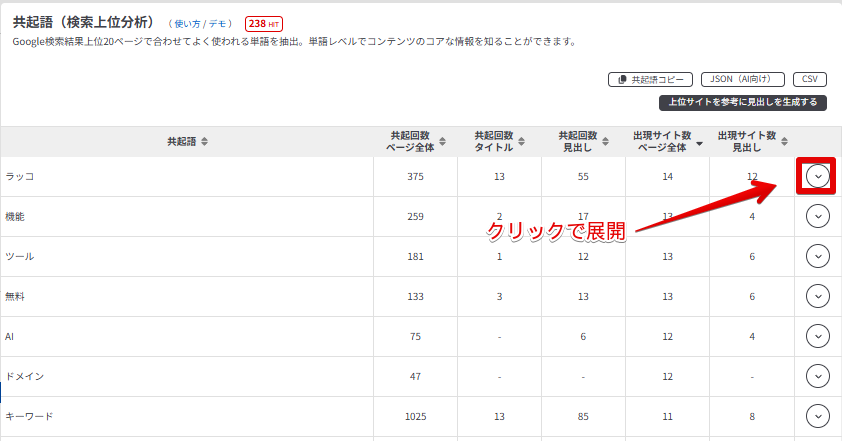This screenshot has width=842, height=441.
Task: Expand the 機能 row chevron
Action: tap(818, 216)
